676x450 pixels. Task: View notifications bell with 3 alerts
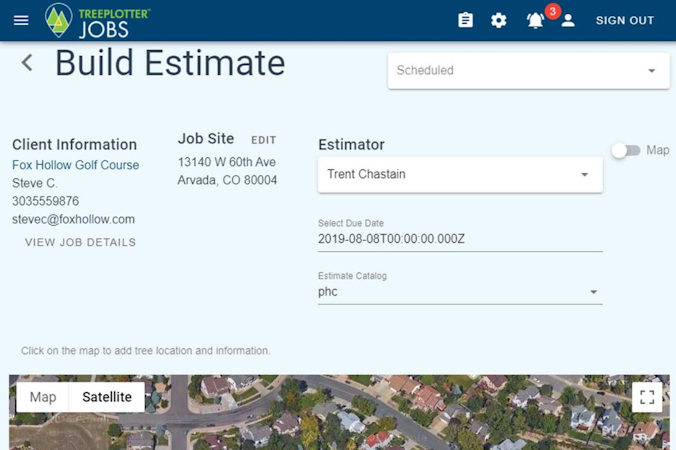click(535, 20)
